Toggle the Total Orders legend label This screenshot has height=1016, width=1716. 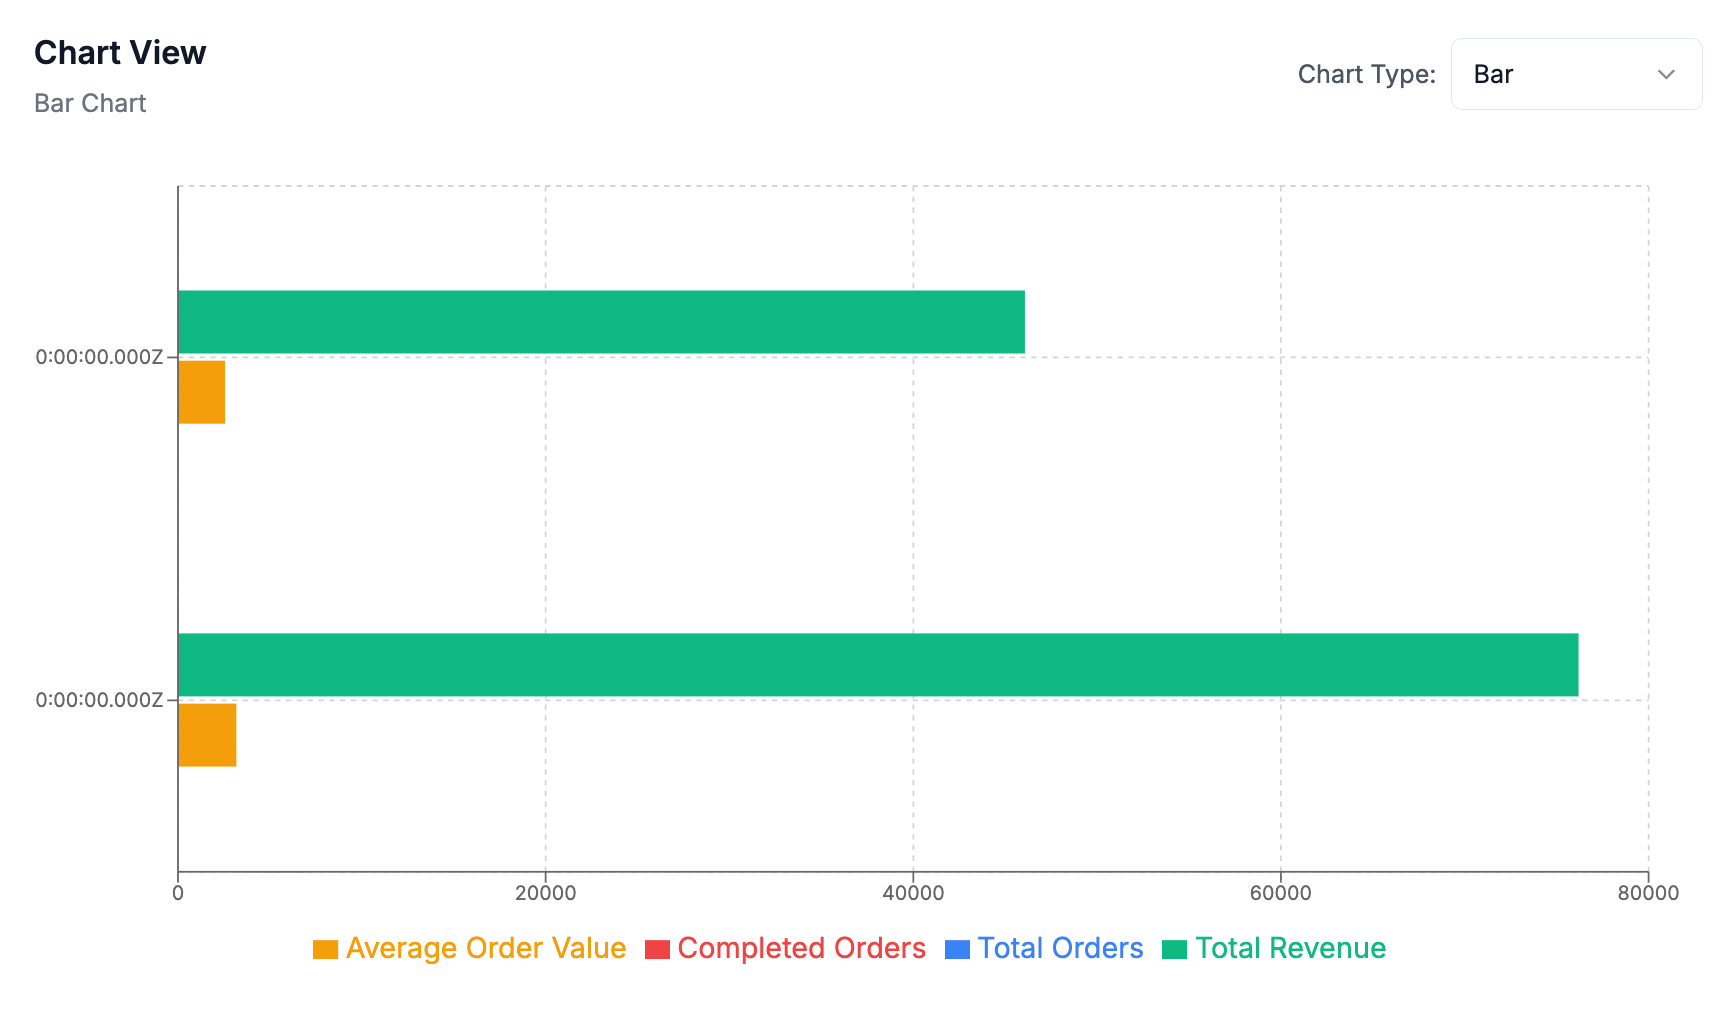(1060, 948)
